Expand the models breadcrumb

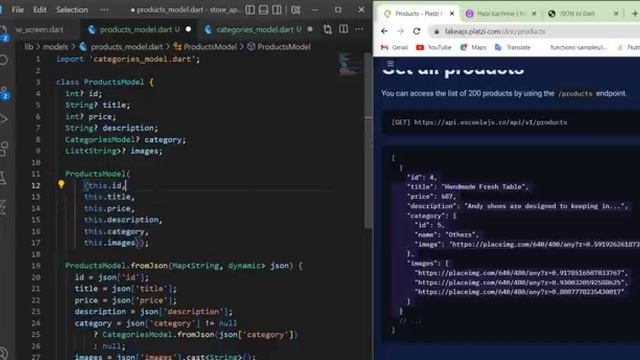55,47
